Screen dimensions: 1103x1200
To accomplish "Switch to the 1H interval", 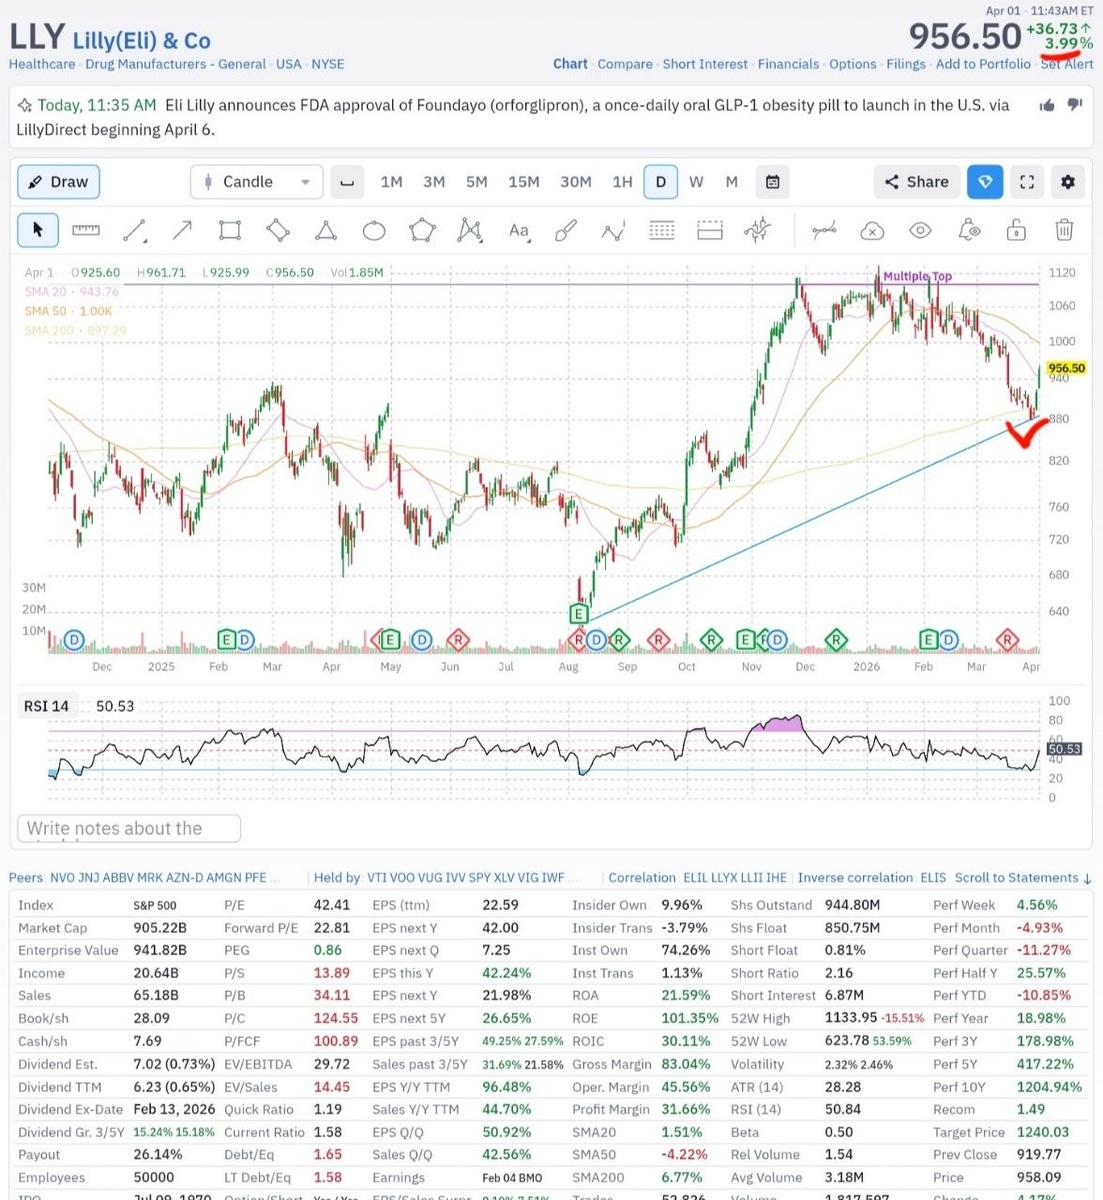I will (622, 182).
